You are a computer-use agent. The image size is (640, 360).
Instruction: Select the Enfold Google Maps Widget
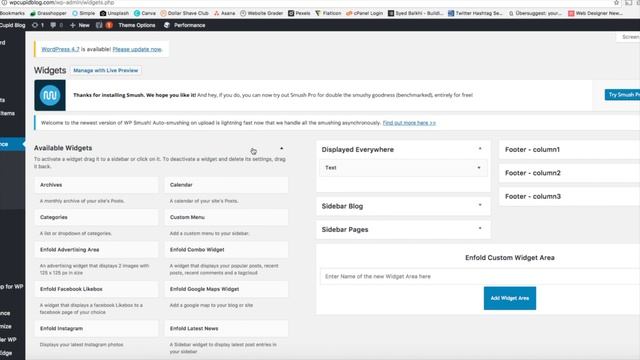227,289
